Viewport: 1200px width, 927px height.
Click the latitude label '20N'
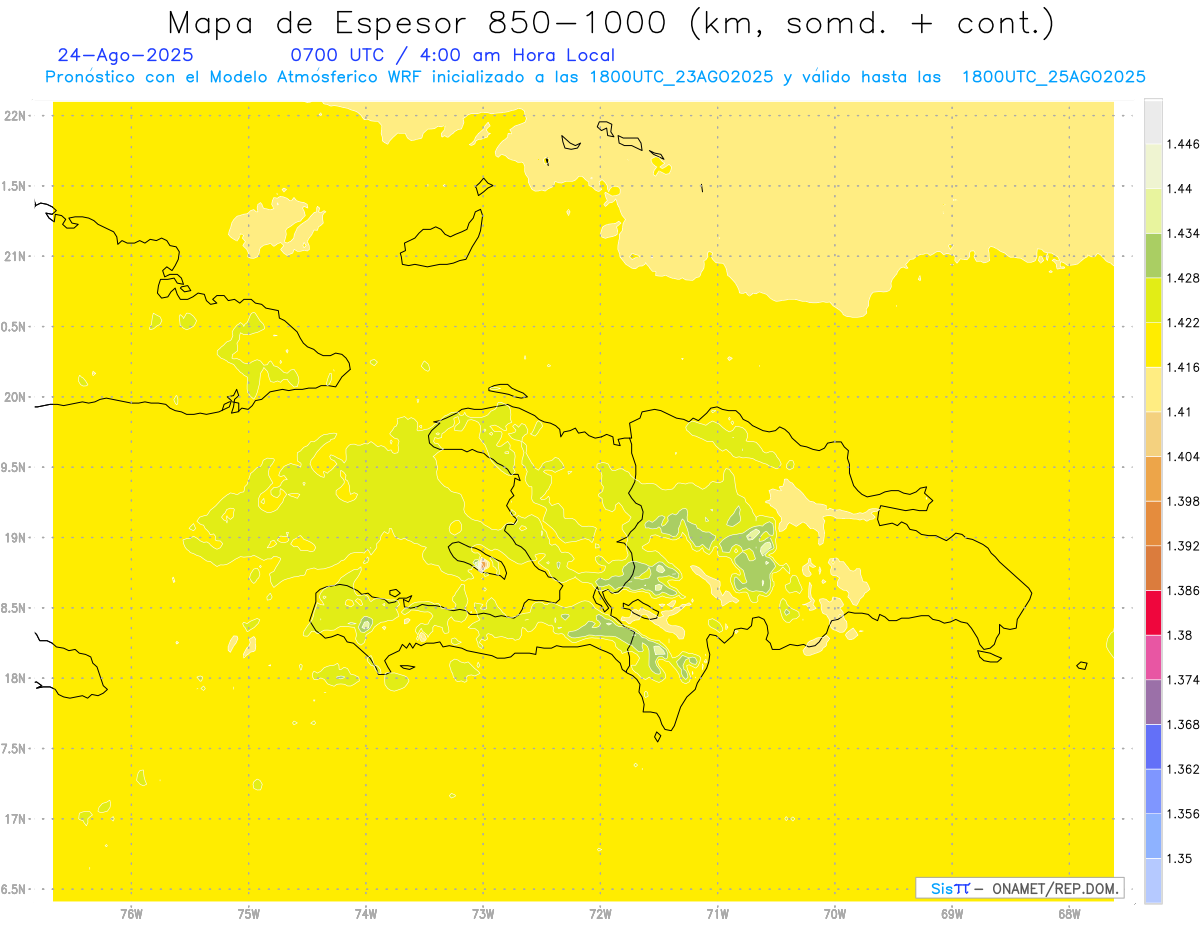tap(15, 397)
